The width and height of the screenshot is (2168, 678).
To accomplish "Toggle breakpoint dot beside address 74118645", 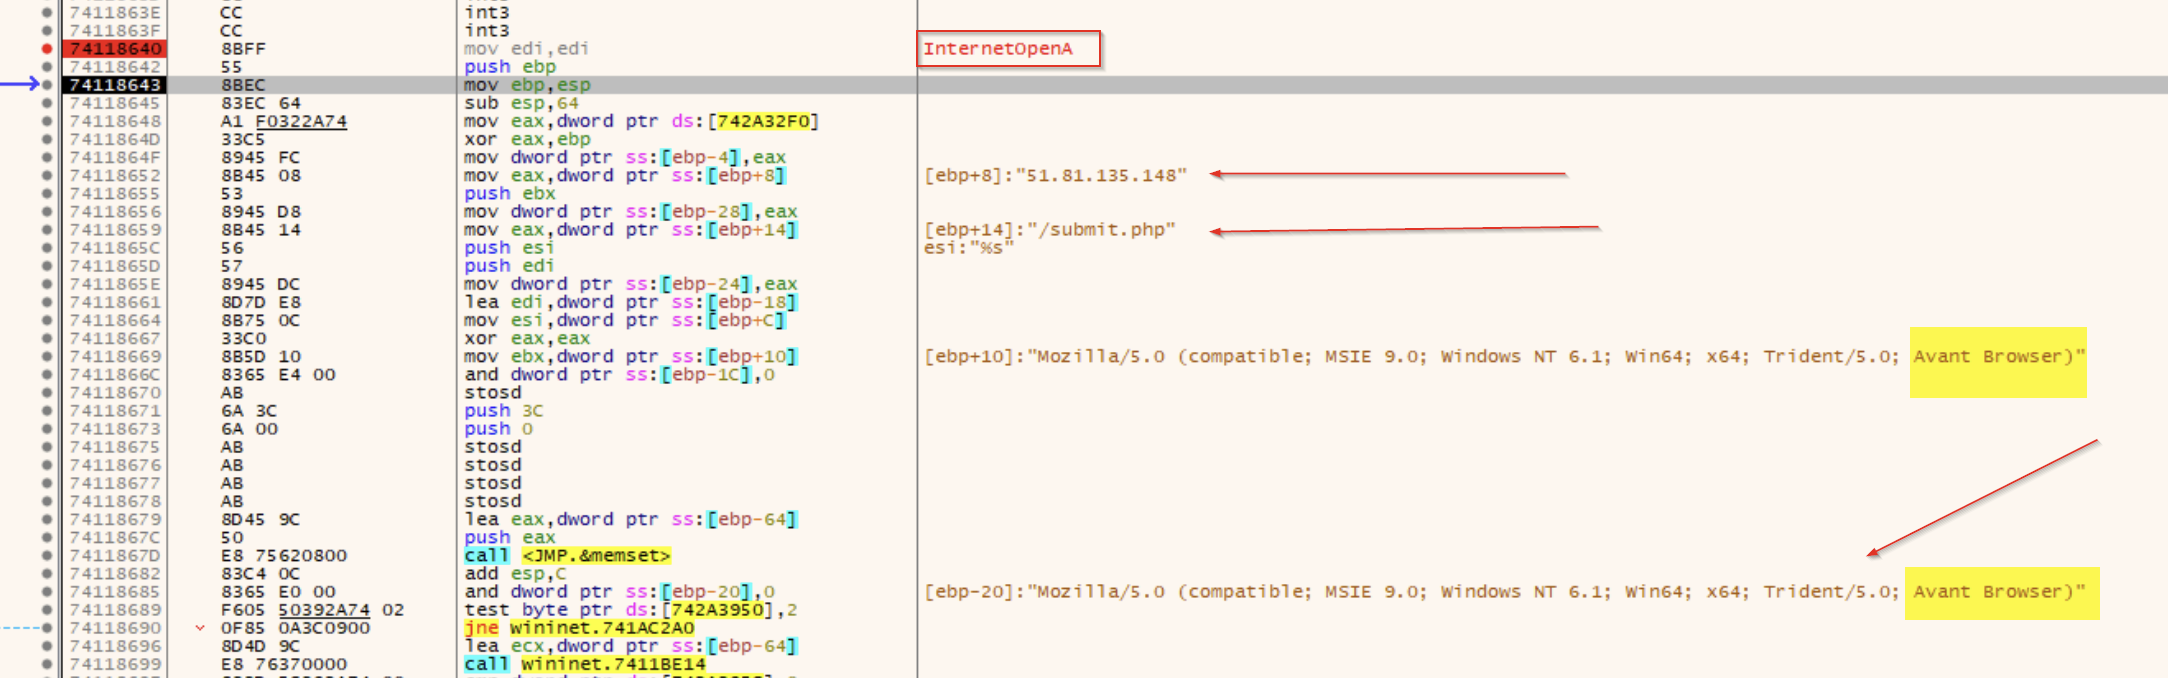I will point(47,103).
